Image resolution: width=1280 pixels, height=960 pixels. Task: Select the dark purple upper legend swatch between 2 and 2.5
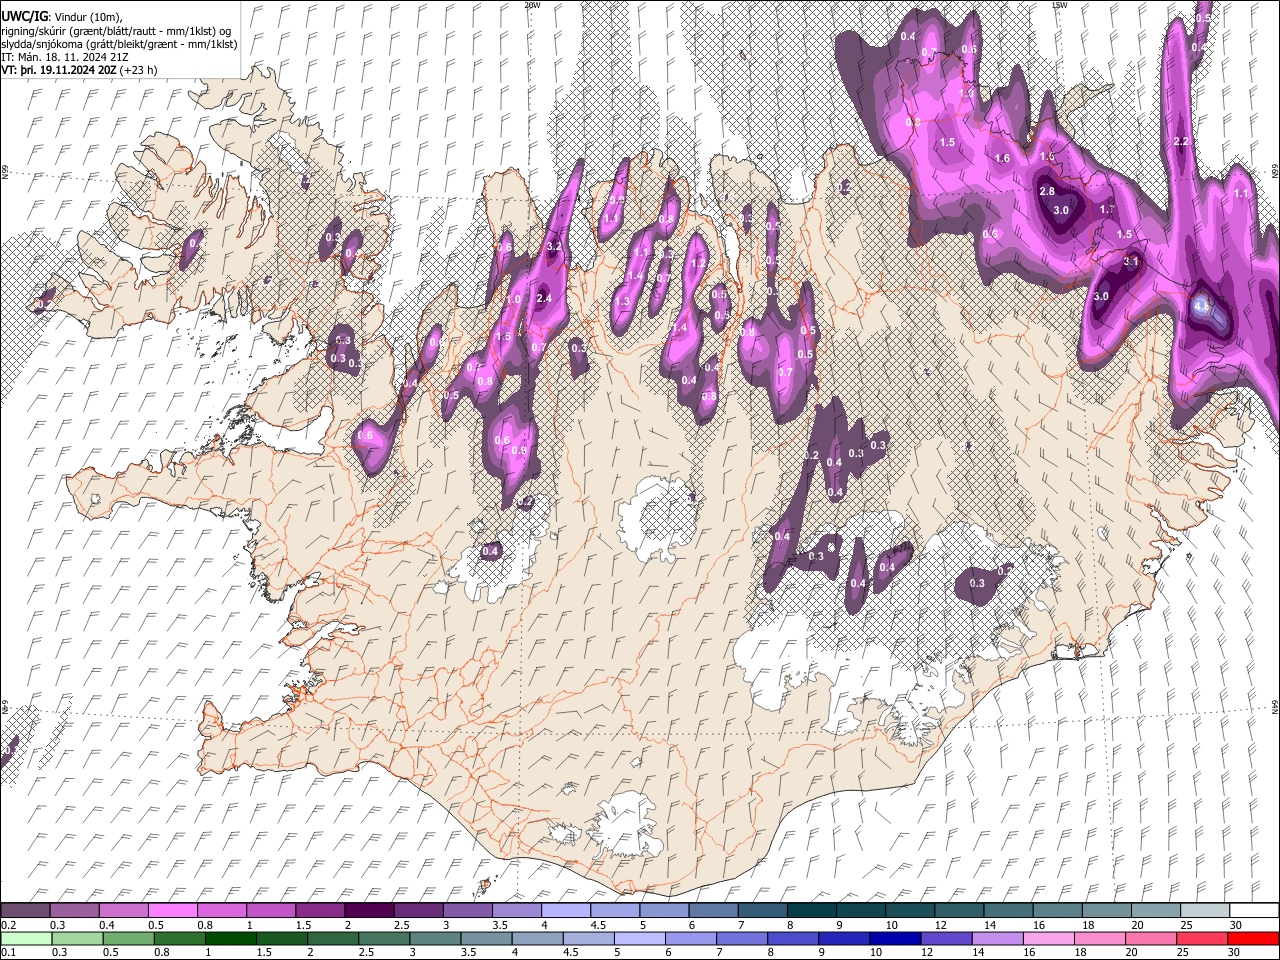(x=370, y=910)
